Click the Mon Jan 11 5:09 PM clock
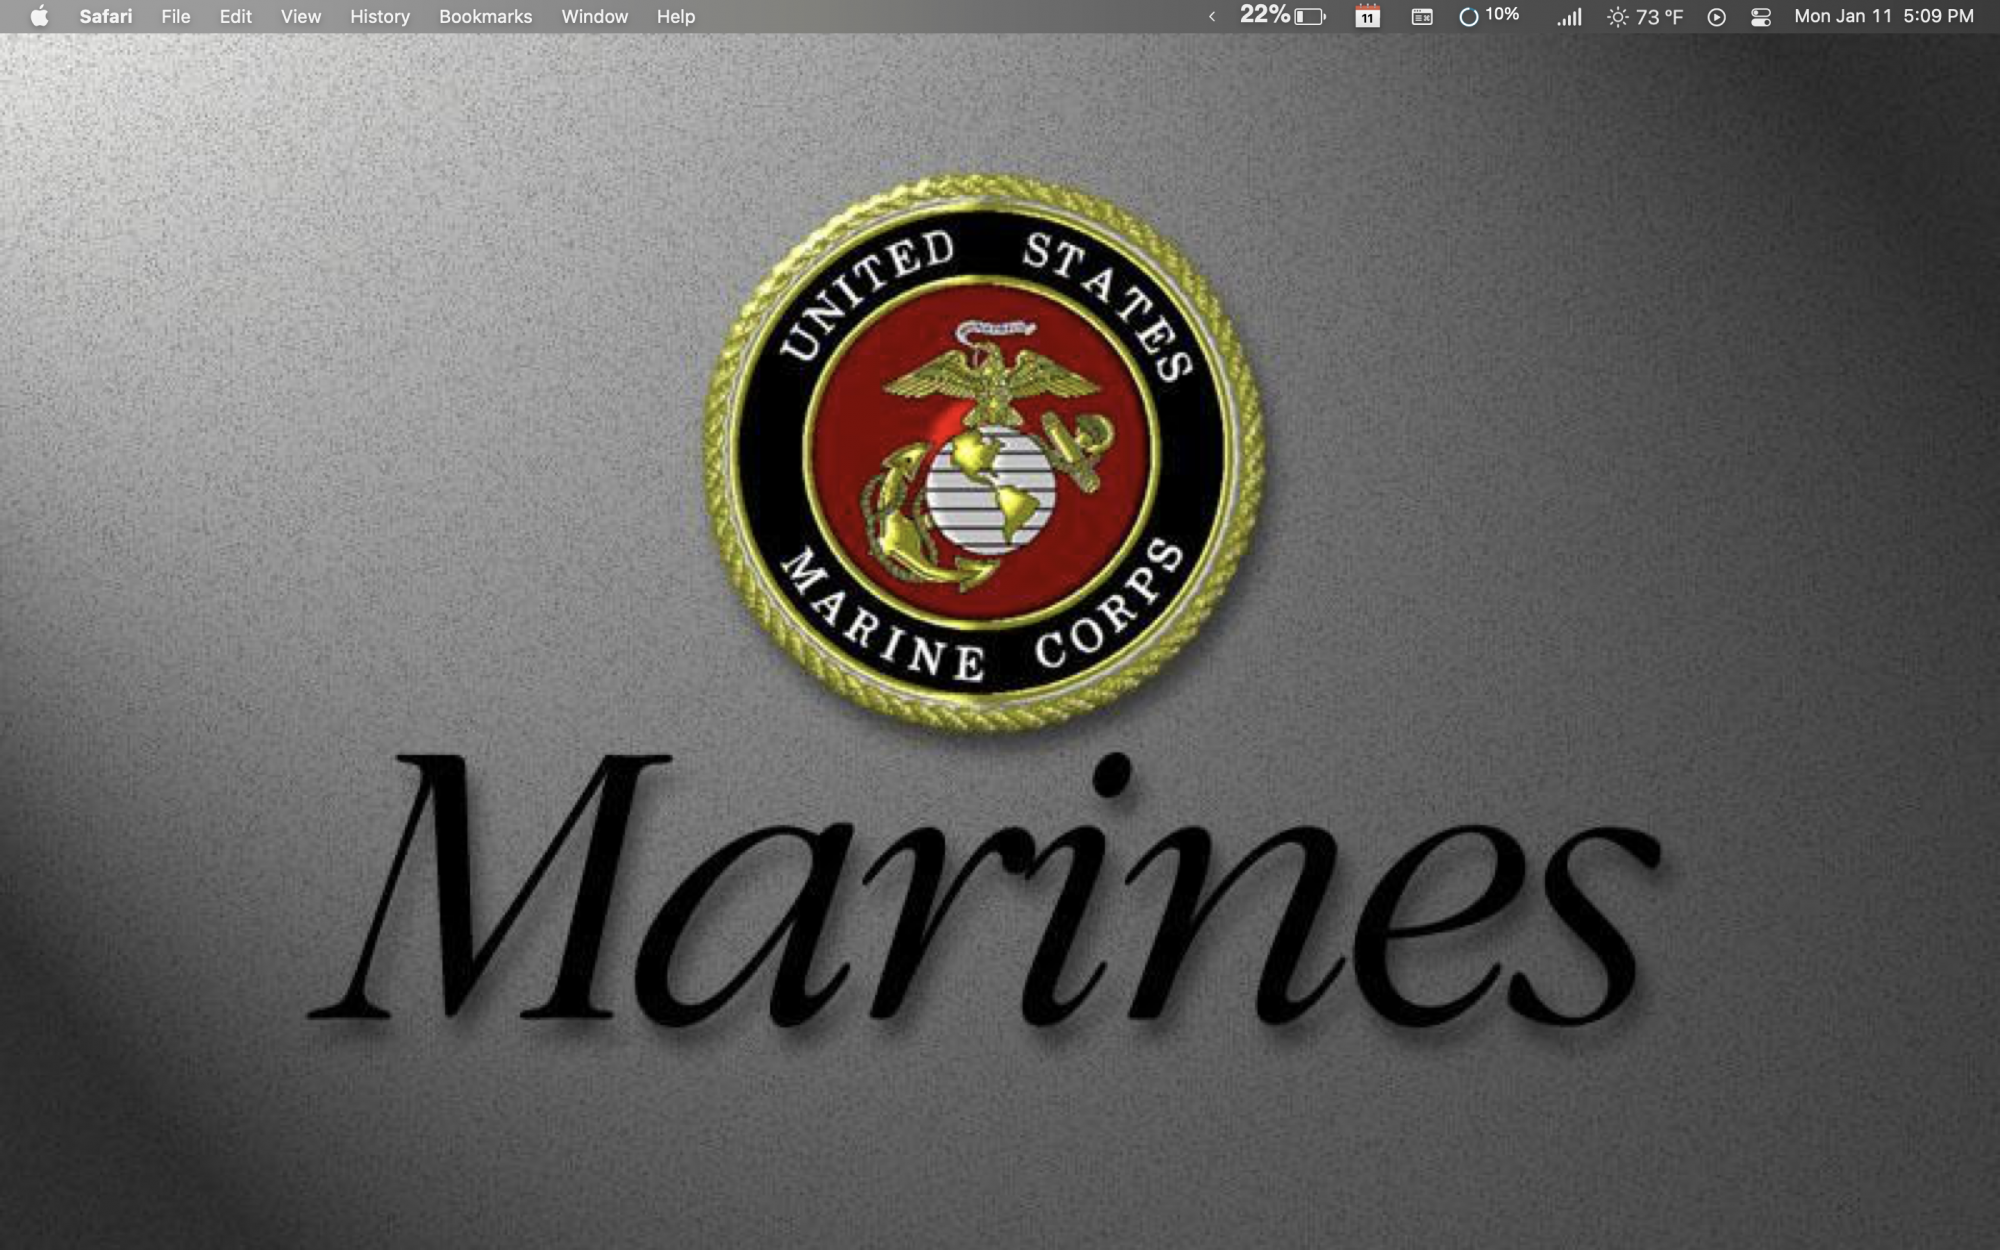 point(1884,16)
